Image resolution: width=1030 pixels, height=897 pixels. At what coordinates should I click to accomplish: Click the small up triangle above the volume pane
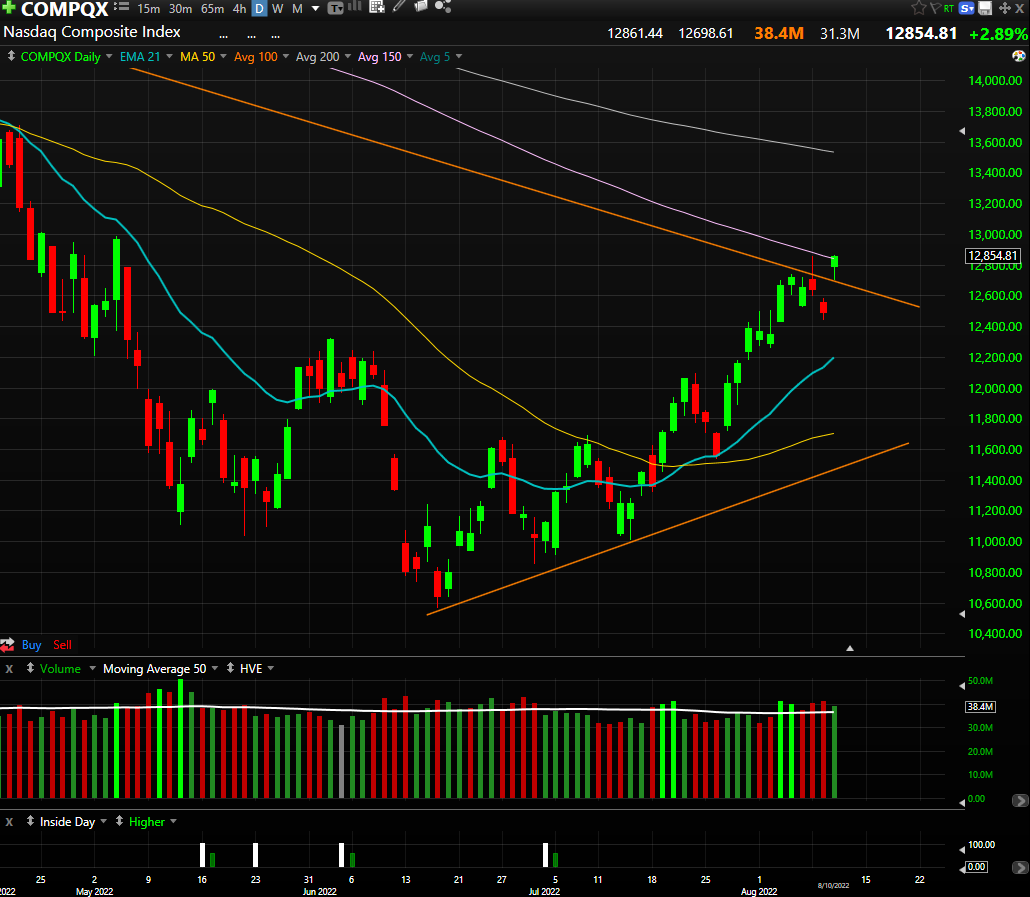849,648
